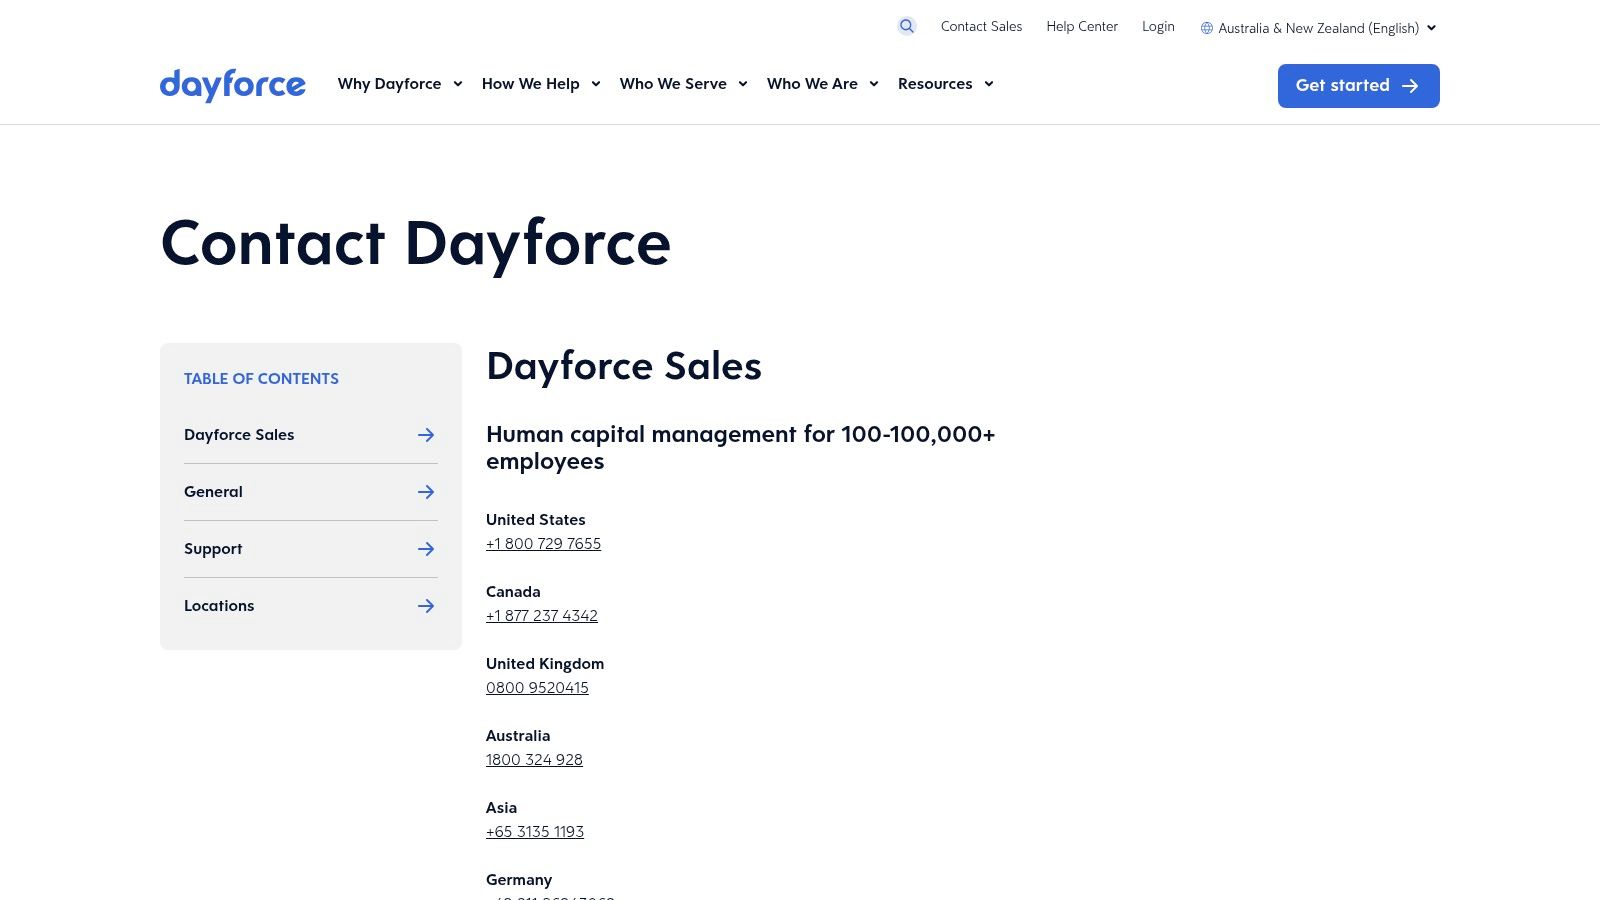
Task: Click the Australia country label
Action: click(518, 736)
